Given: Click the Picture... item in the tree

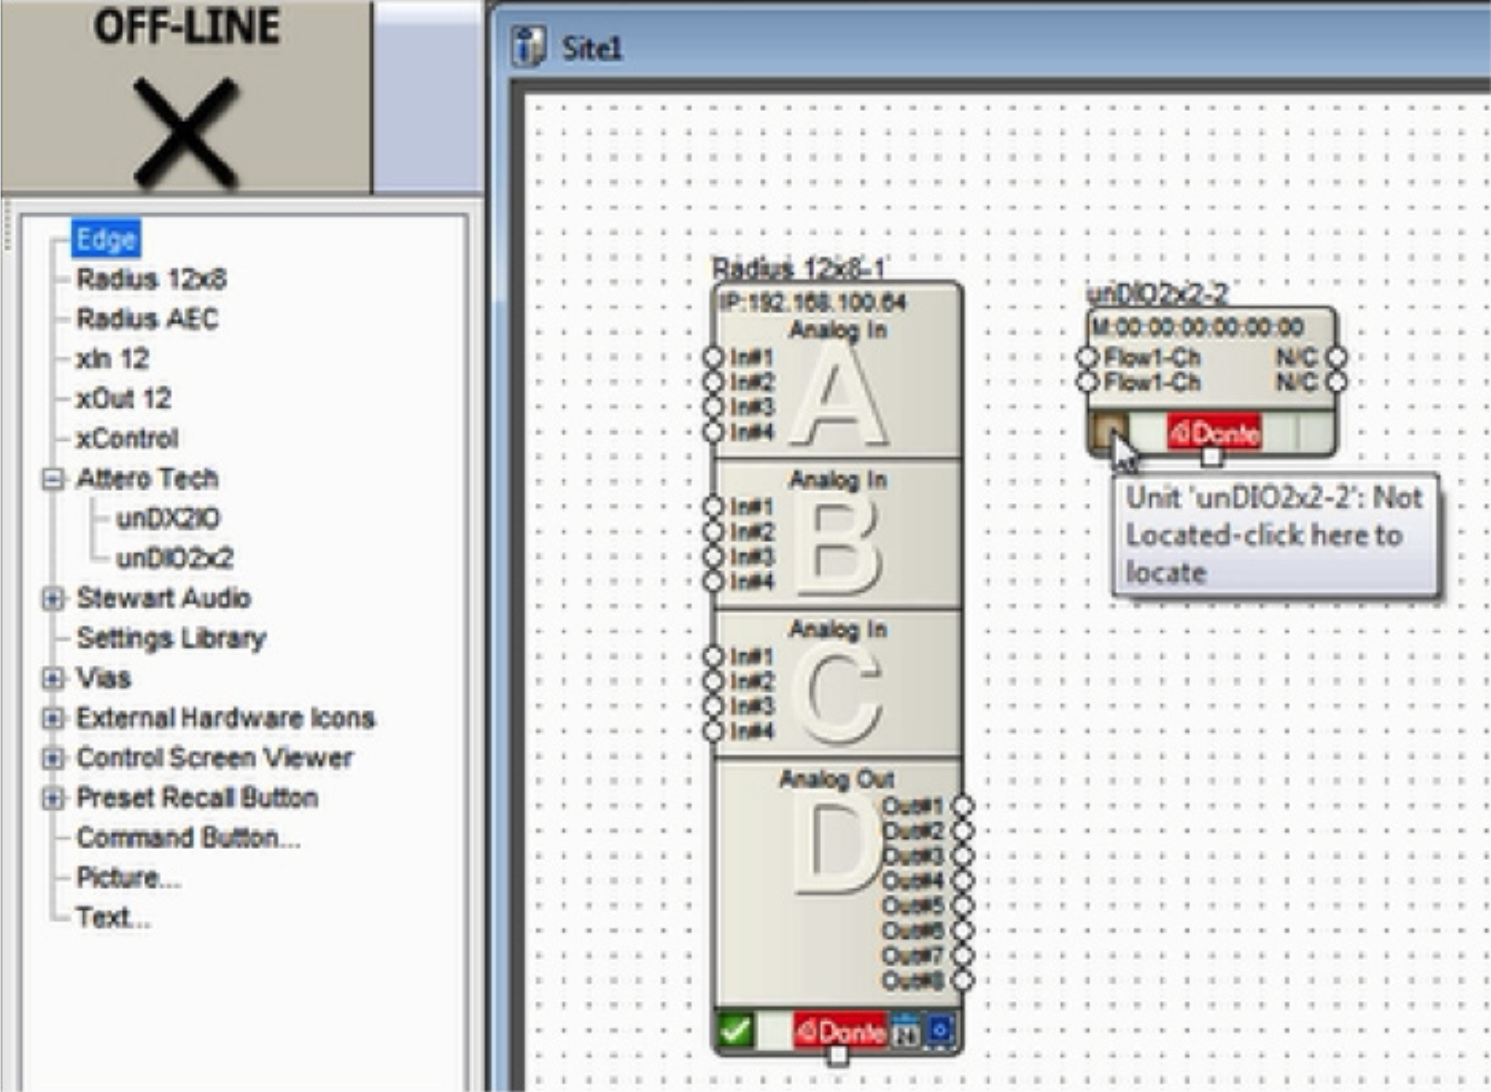Looking at the screenshot, I should tap(128, 878).
